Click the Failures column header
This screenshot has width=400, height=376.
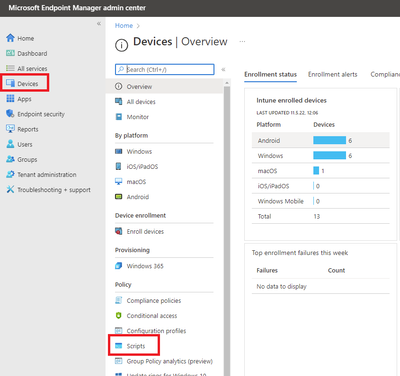(267, 270)
